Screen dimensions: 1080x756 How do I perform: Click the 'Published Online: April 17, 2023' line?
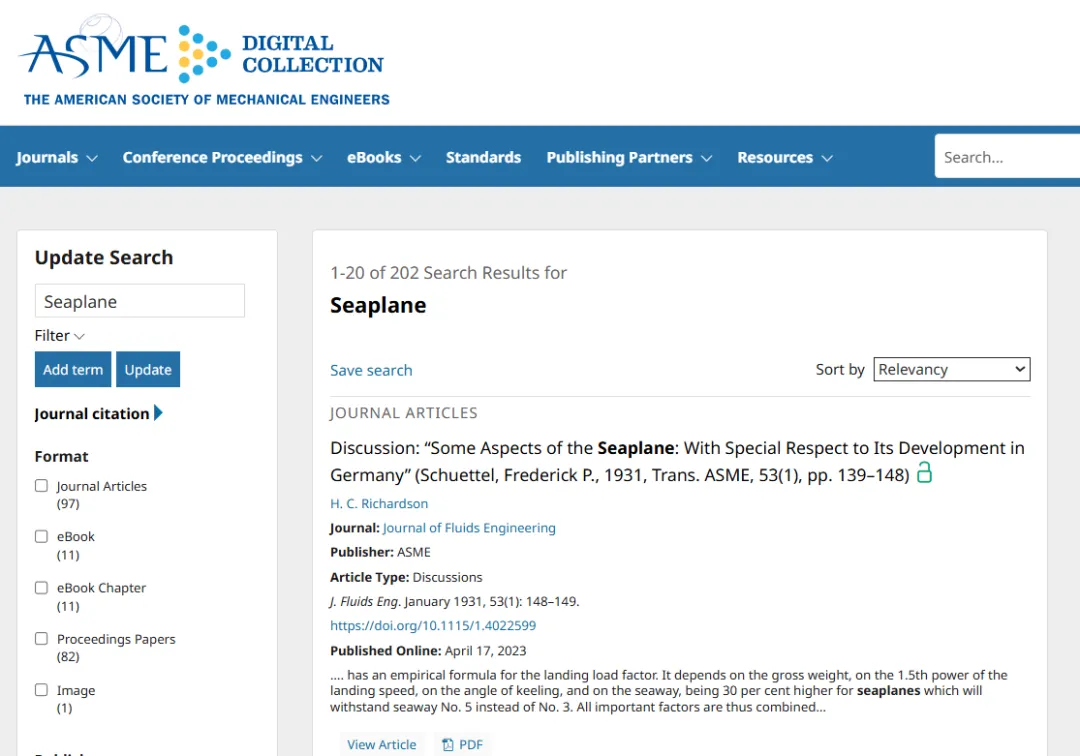[x=428, y=651]
